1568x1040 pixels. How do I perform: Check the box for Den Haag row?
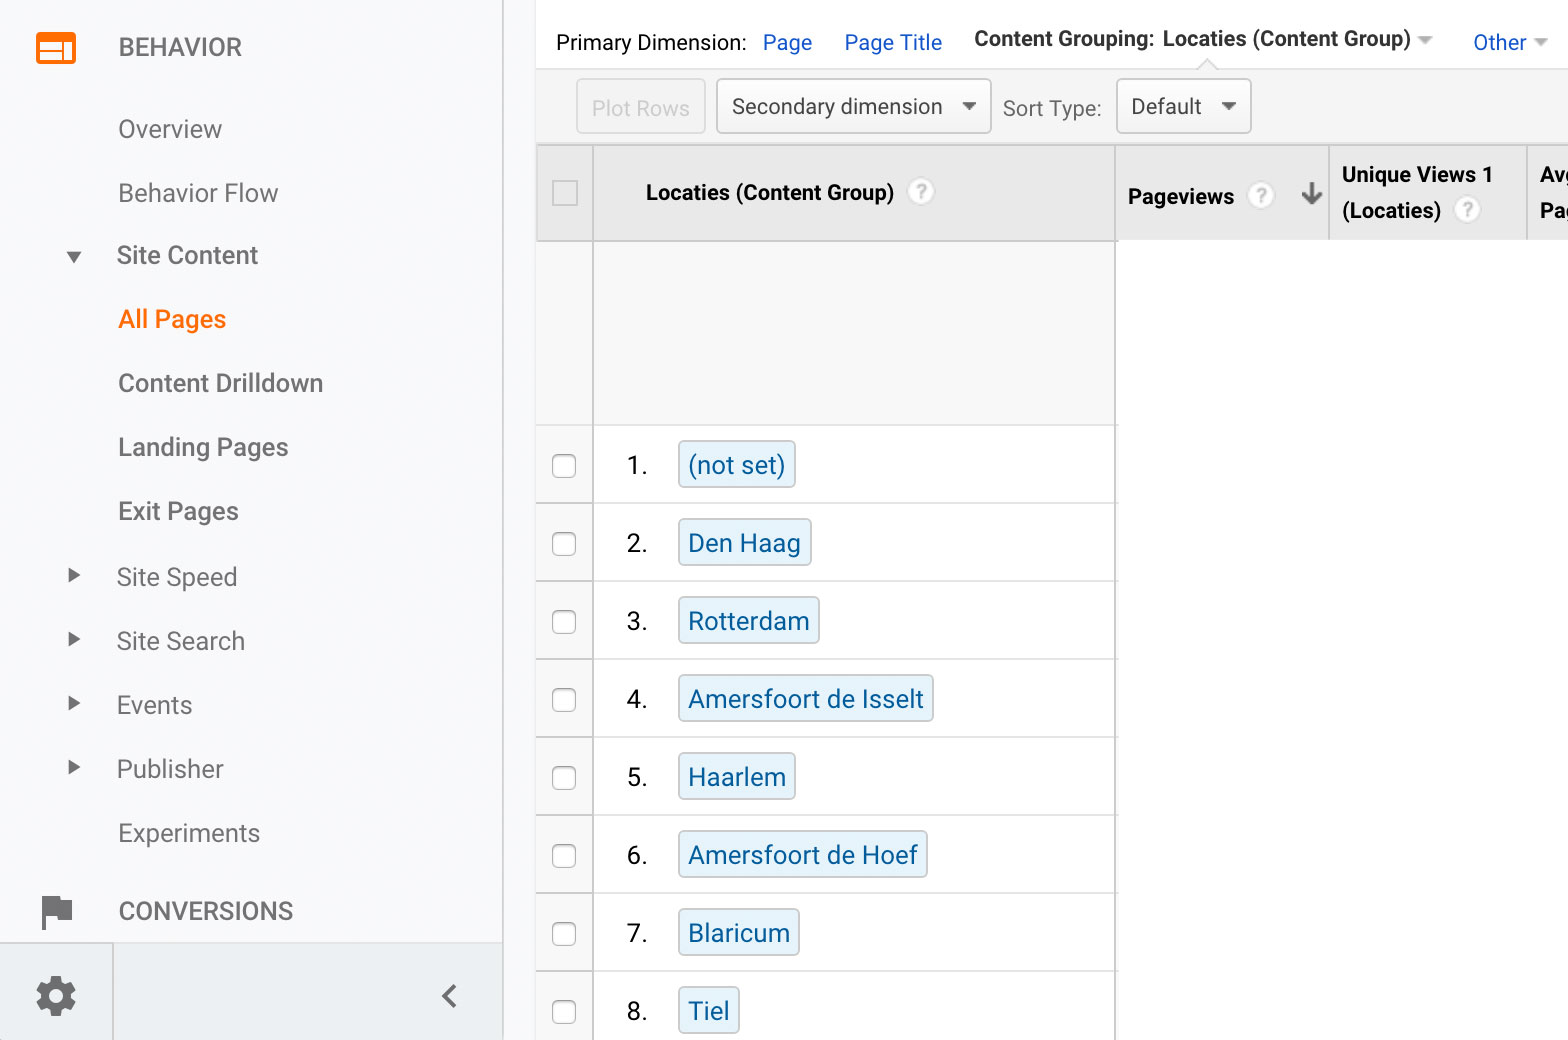pyautogui.click(x=564, y=544)
